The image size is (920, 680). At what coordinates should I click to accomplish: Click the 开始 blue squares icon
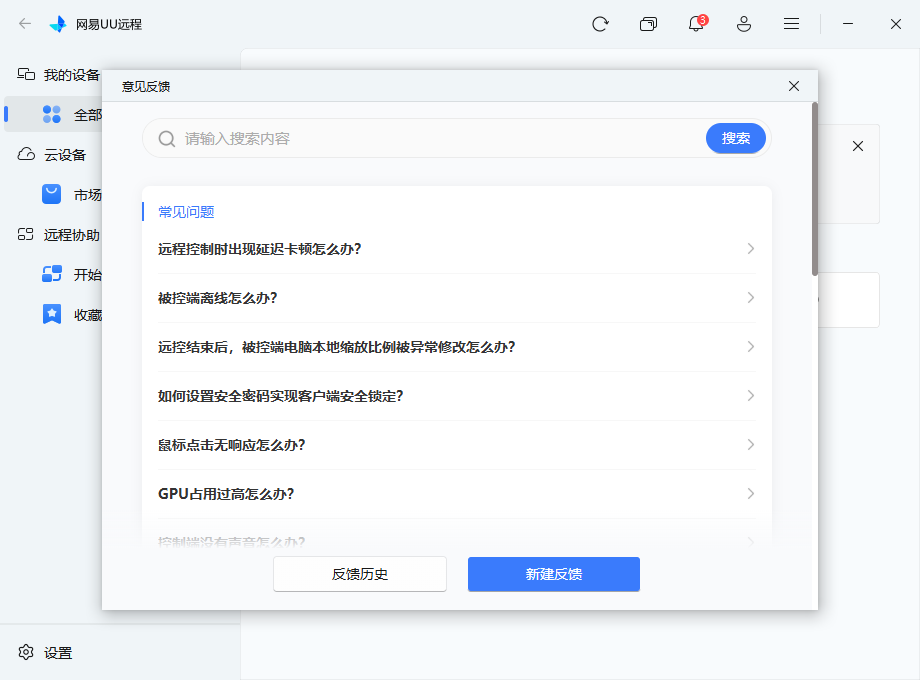point(52,274)
